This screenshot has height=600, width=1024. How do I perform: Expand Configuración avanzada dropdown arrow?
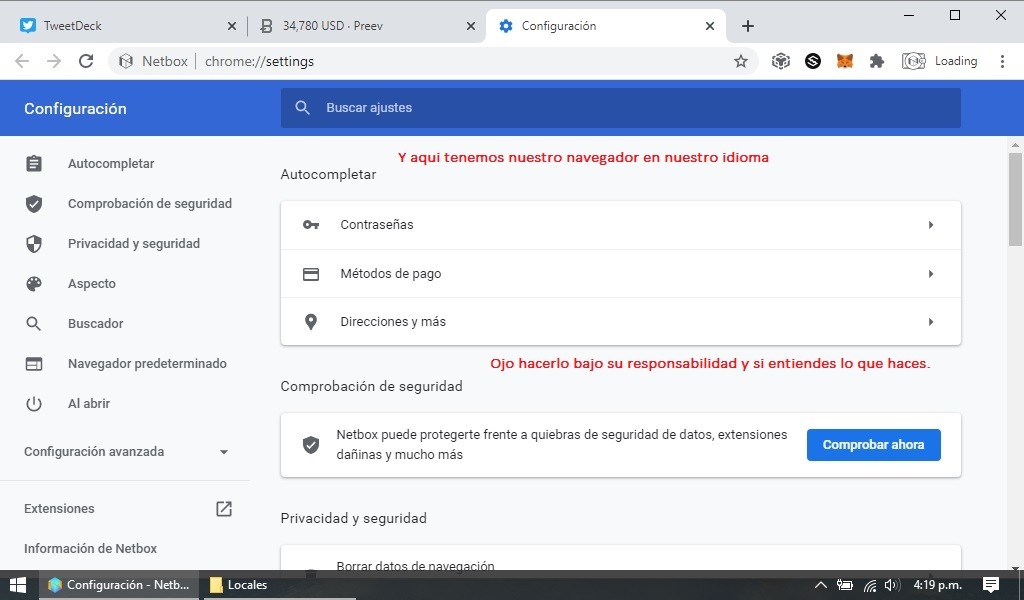pos(224,452)
